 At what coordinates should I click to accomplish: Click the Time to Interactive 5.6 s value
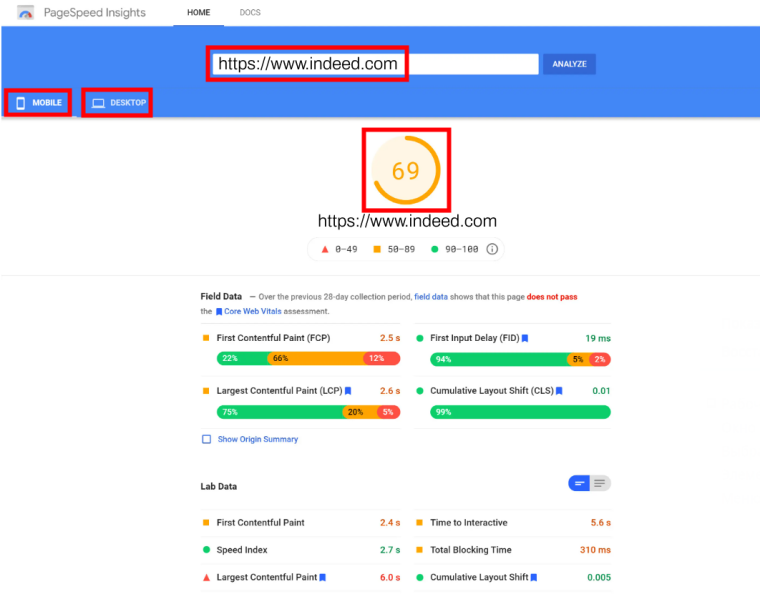click(601, 523)
